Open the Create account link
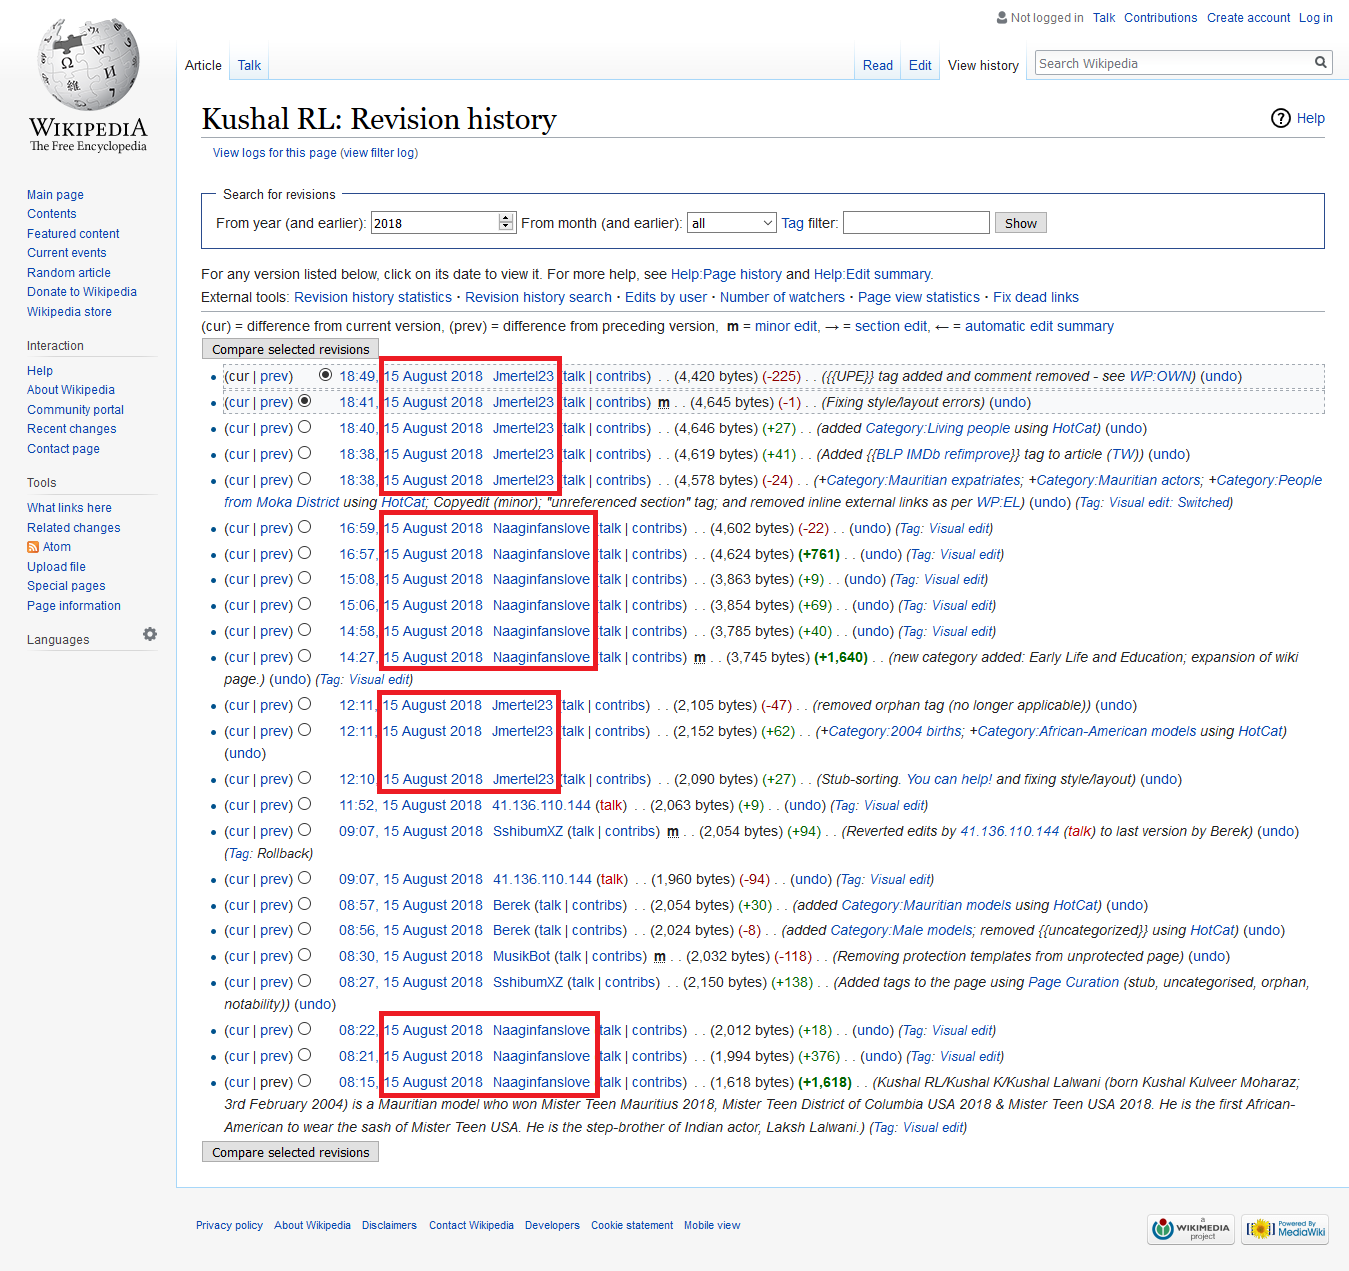Screen dimensions: 1349x1271 1248,18
